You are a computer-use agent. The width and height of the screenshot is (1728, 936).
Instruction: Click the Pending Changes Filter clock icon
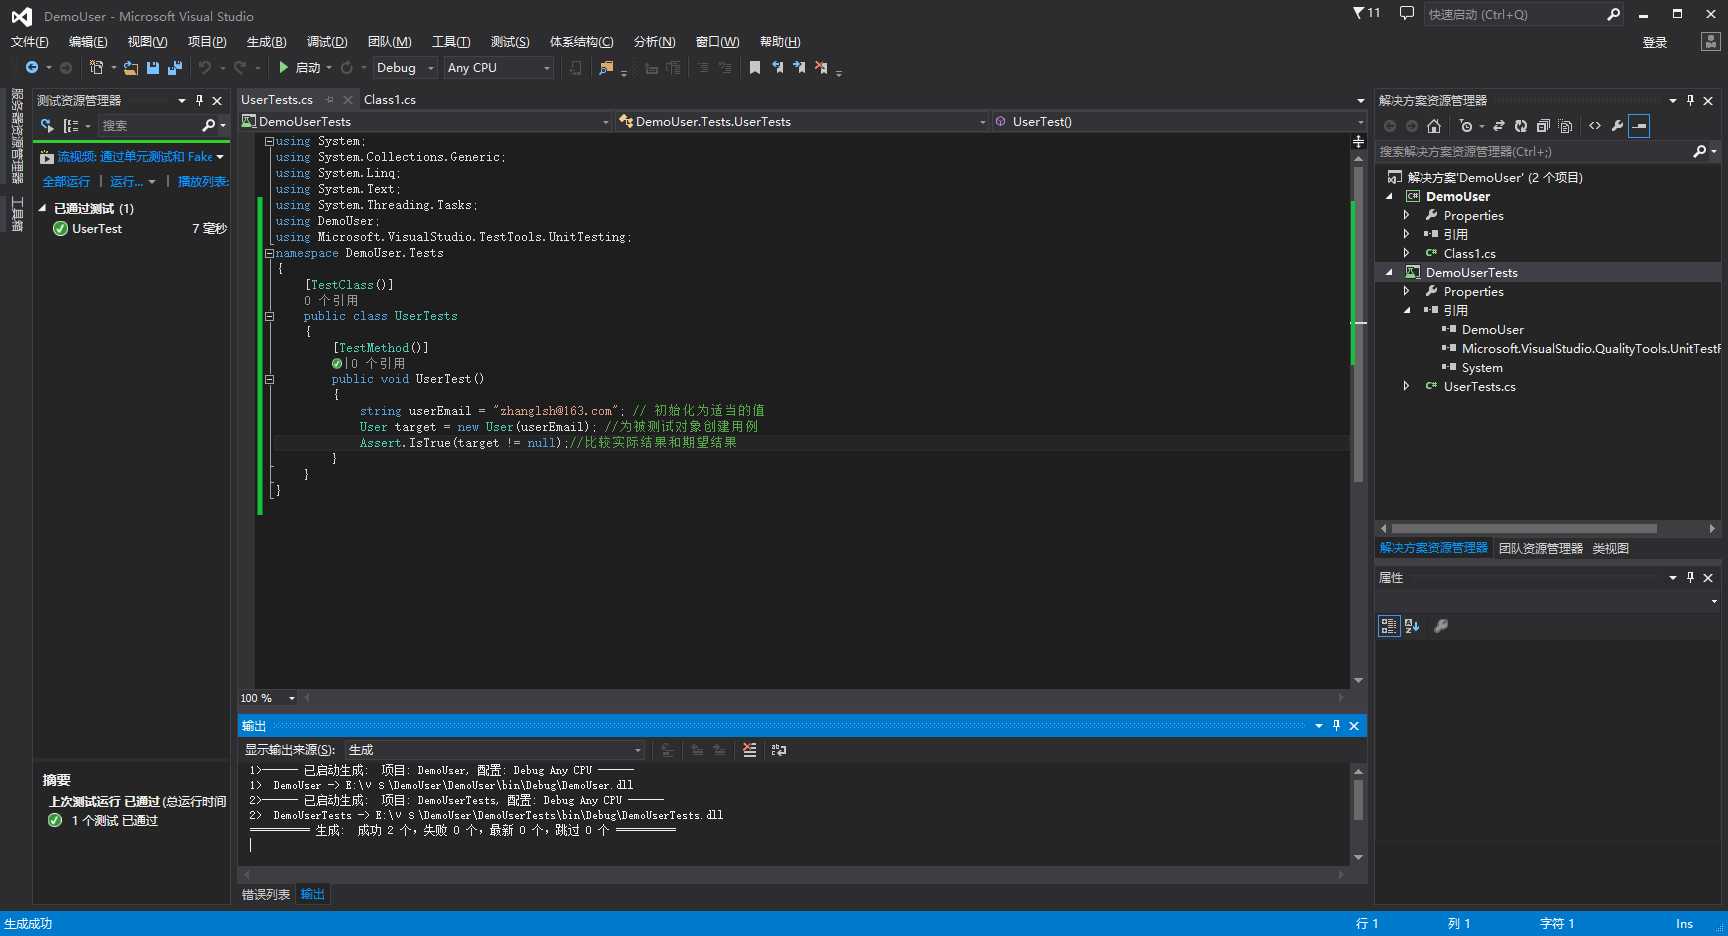point(1466,126)
